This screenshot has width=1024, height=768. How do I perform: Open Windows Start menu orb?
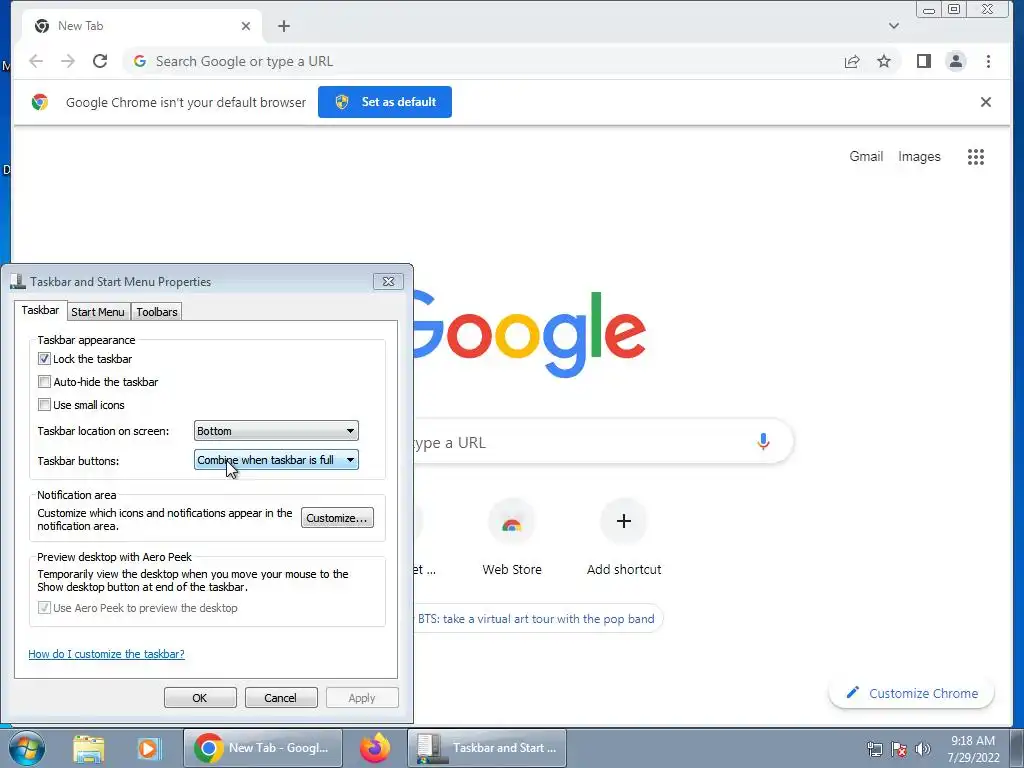tap(27, 748)
